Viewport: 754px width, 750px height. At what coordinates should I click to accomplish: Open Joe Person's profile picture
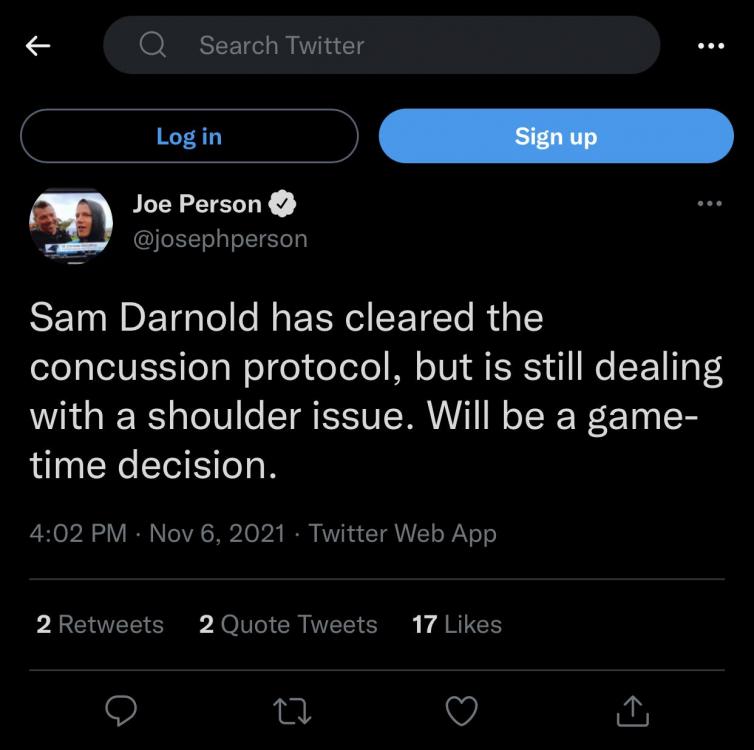point(70,225)
